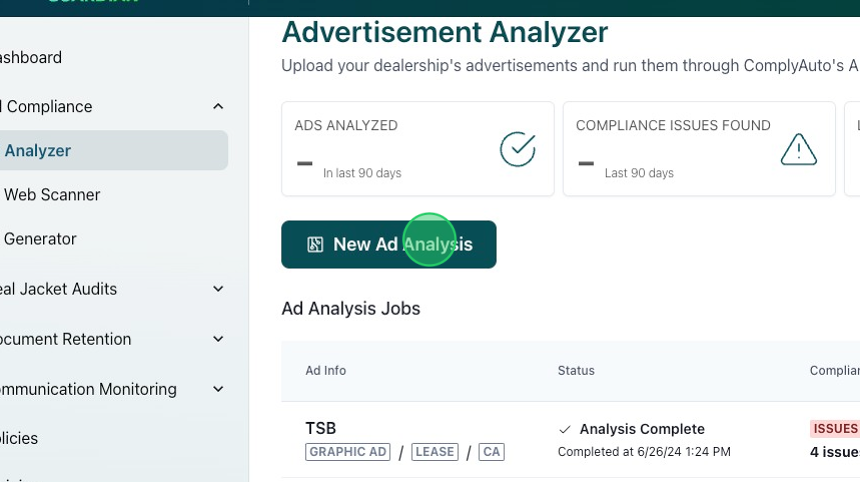Open the Generator sidebar item
This screenshot has height=482, width=860.
pyautogui.click(x=41, y=239)
